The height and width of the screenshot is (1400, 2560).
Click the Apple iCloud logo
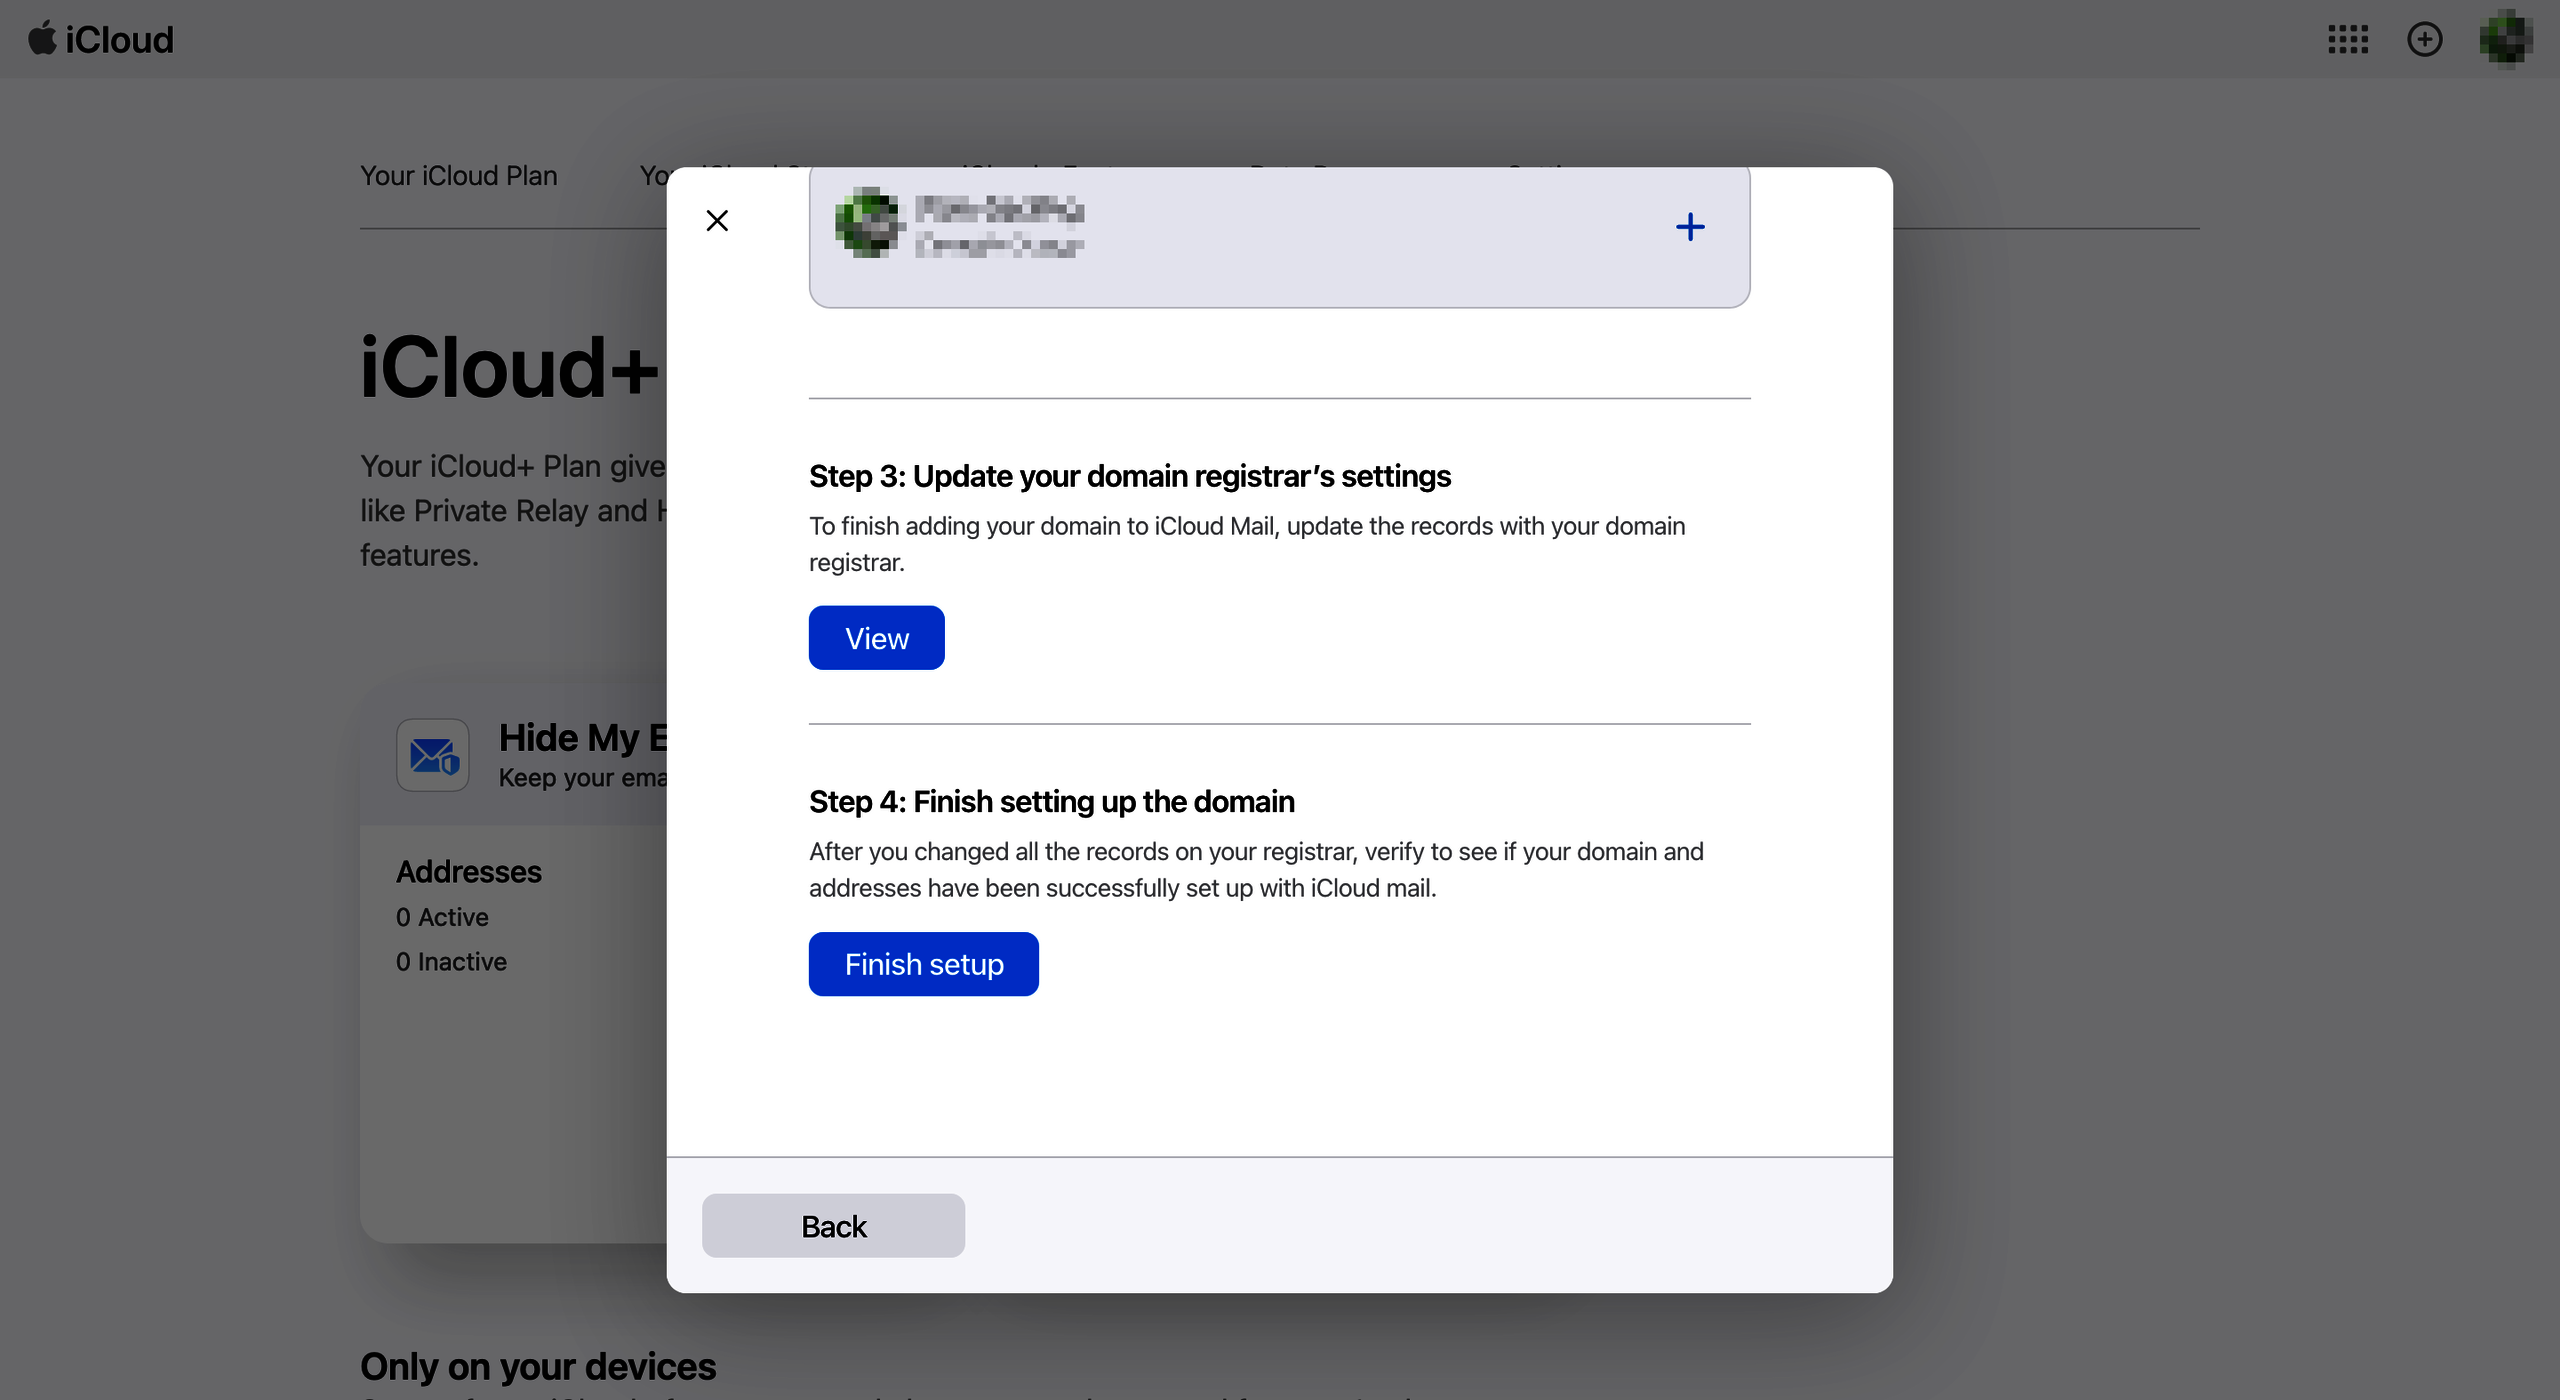pyautogui.click(x=98, y=39)
